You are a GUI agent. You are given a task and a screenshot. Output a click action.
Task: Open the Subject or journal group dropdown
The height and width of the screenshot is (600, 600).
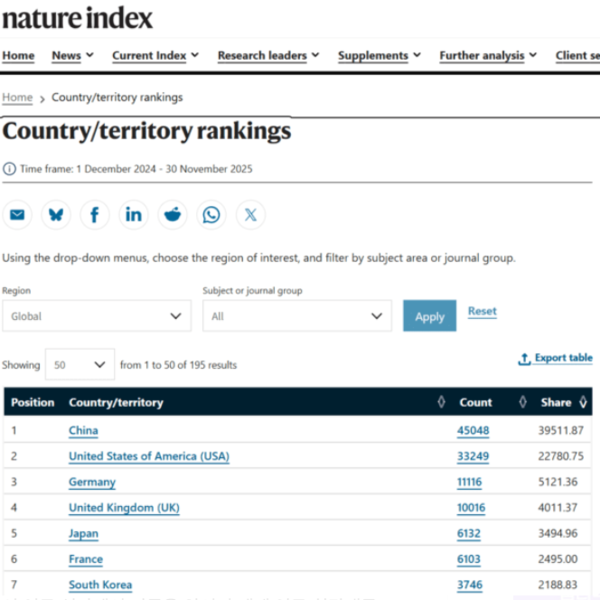tap(297, 316)
